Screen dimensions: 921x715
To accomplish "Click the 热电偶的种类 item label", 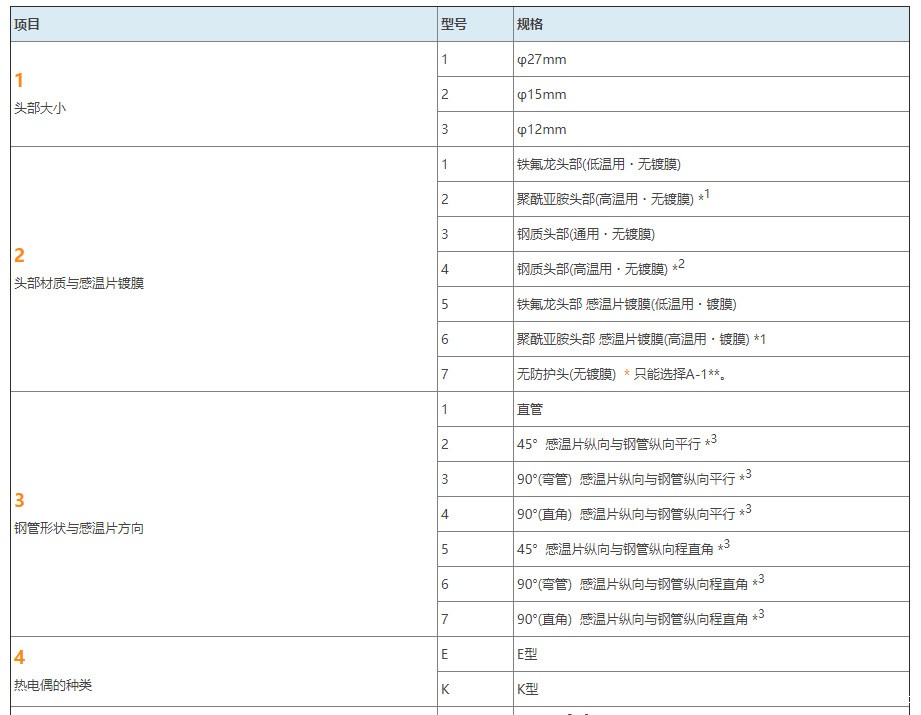I will (x=53, y=685).
